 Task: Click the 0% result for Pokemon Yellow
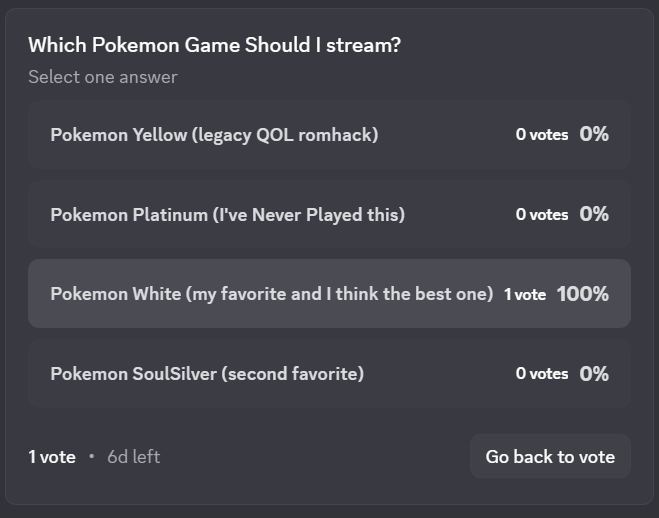click(594, 134)
